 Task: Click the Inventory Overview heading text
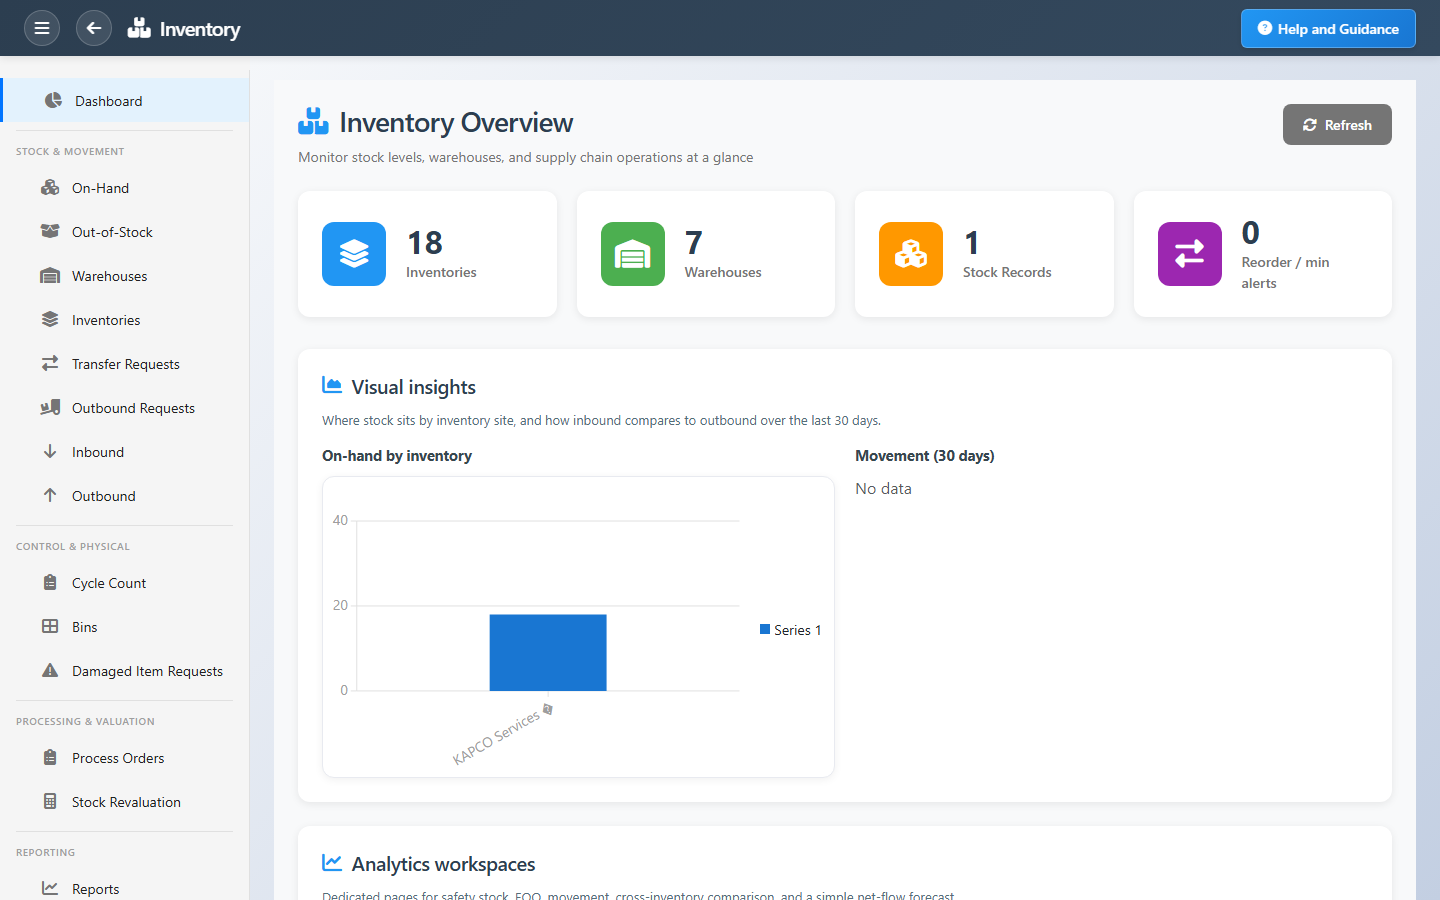pyautogui.click(x=456, y=122)
